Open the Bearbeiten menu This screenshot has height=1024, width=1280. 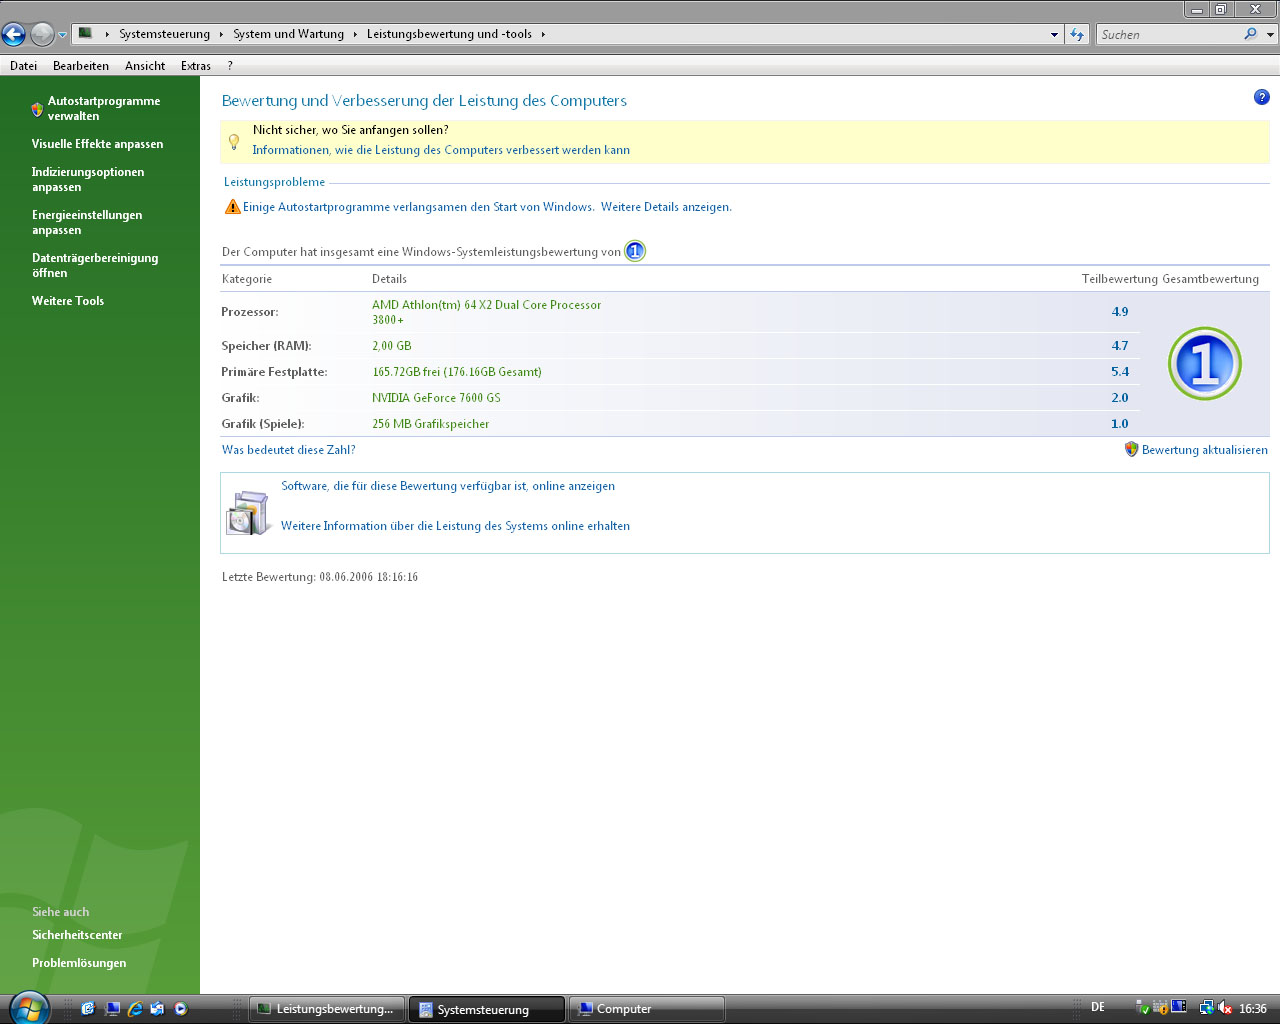[81, 65]
